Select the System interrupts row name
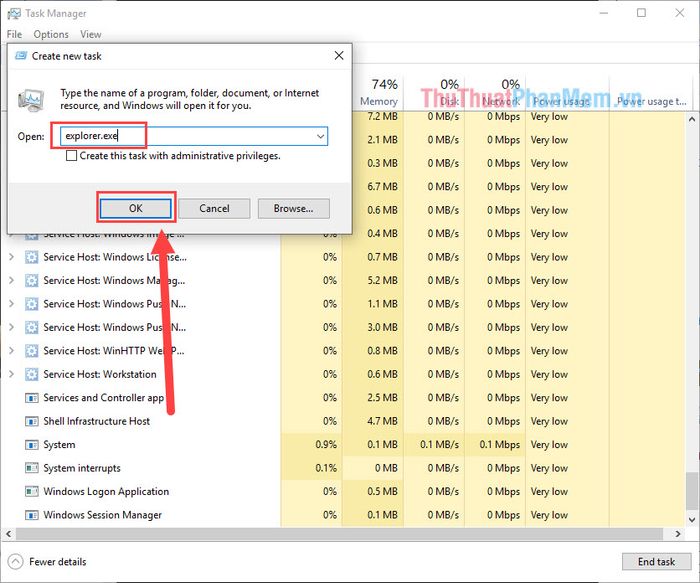The width and height of the screenshot is (700, 583). (x=82, y=468)
